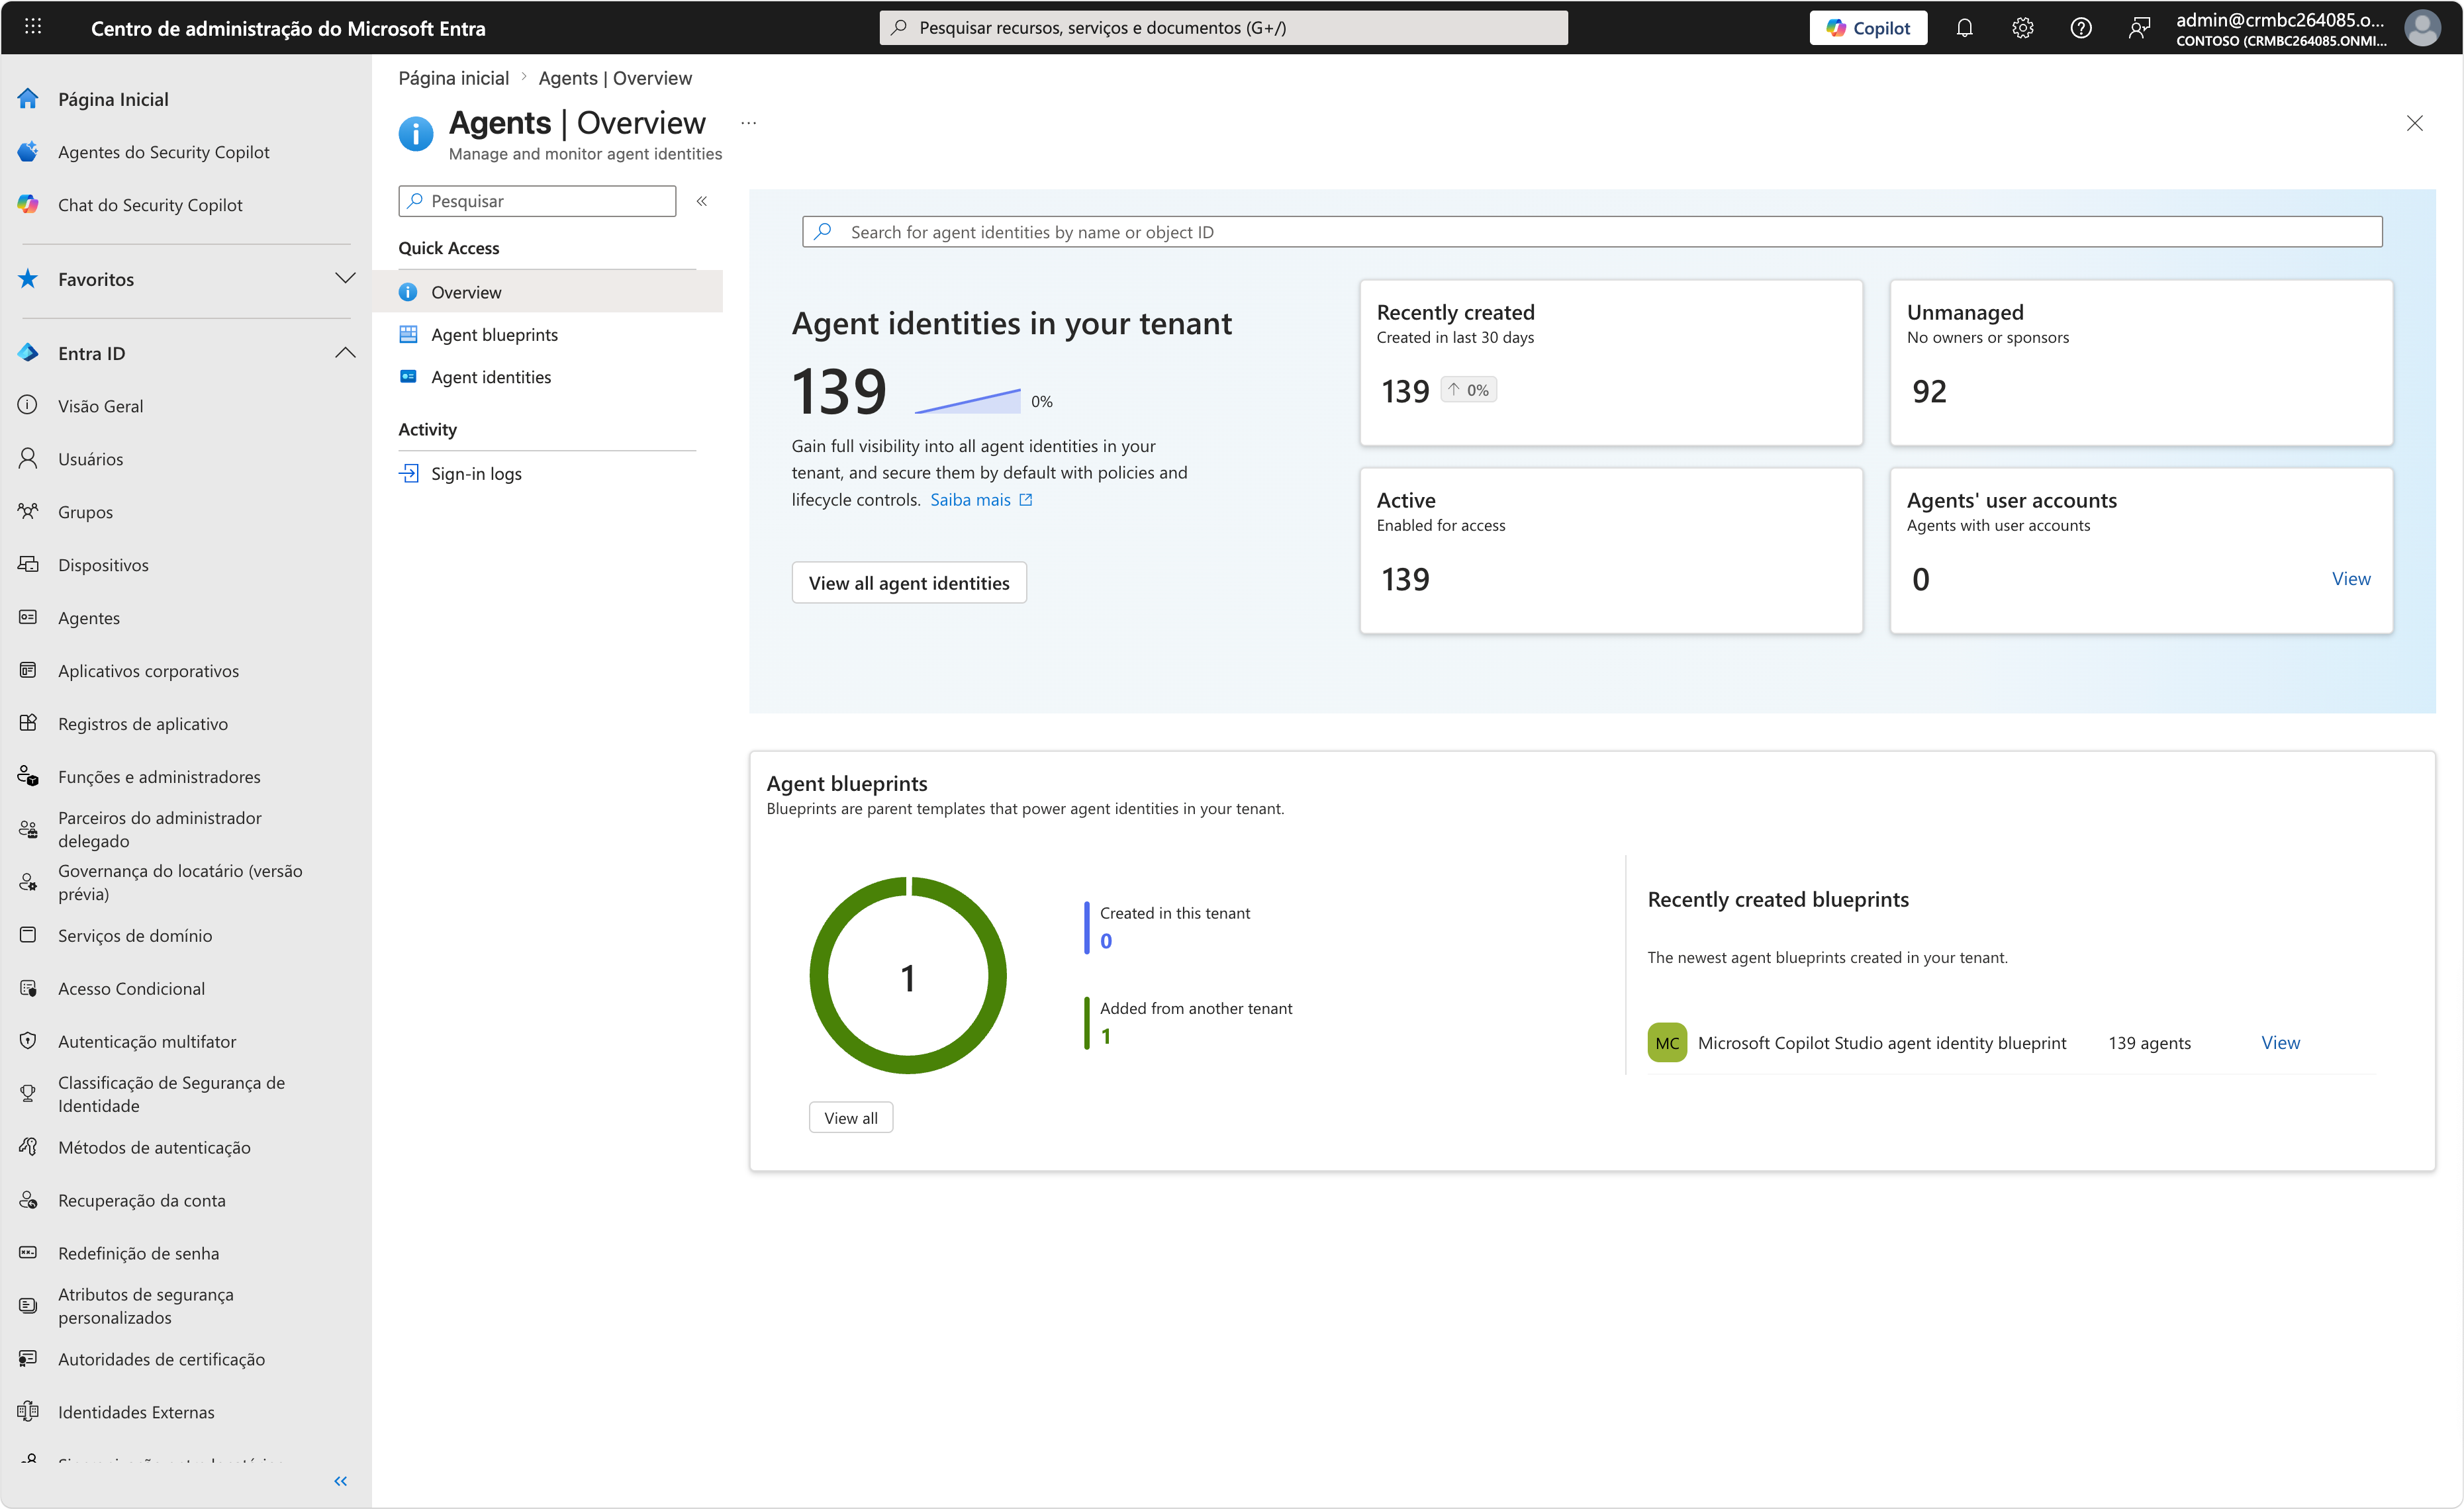
Task: Click the Agentes do Security Copilot icon
Action: pyautogui.click(x=28, y=152)
